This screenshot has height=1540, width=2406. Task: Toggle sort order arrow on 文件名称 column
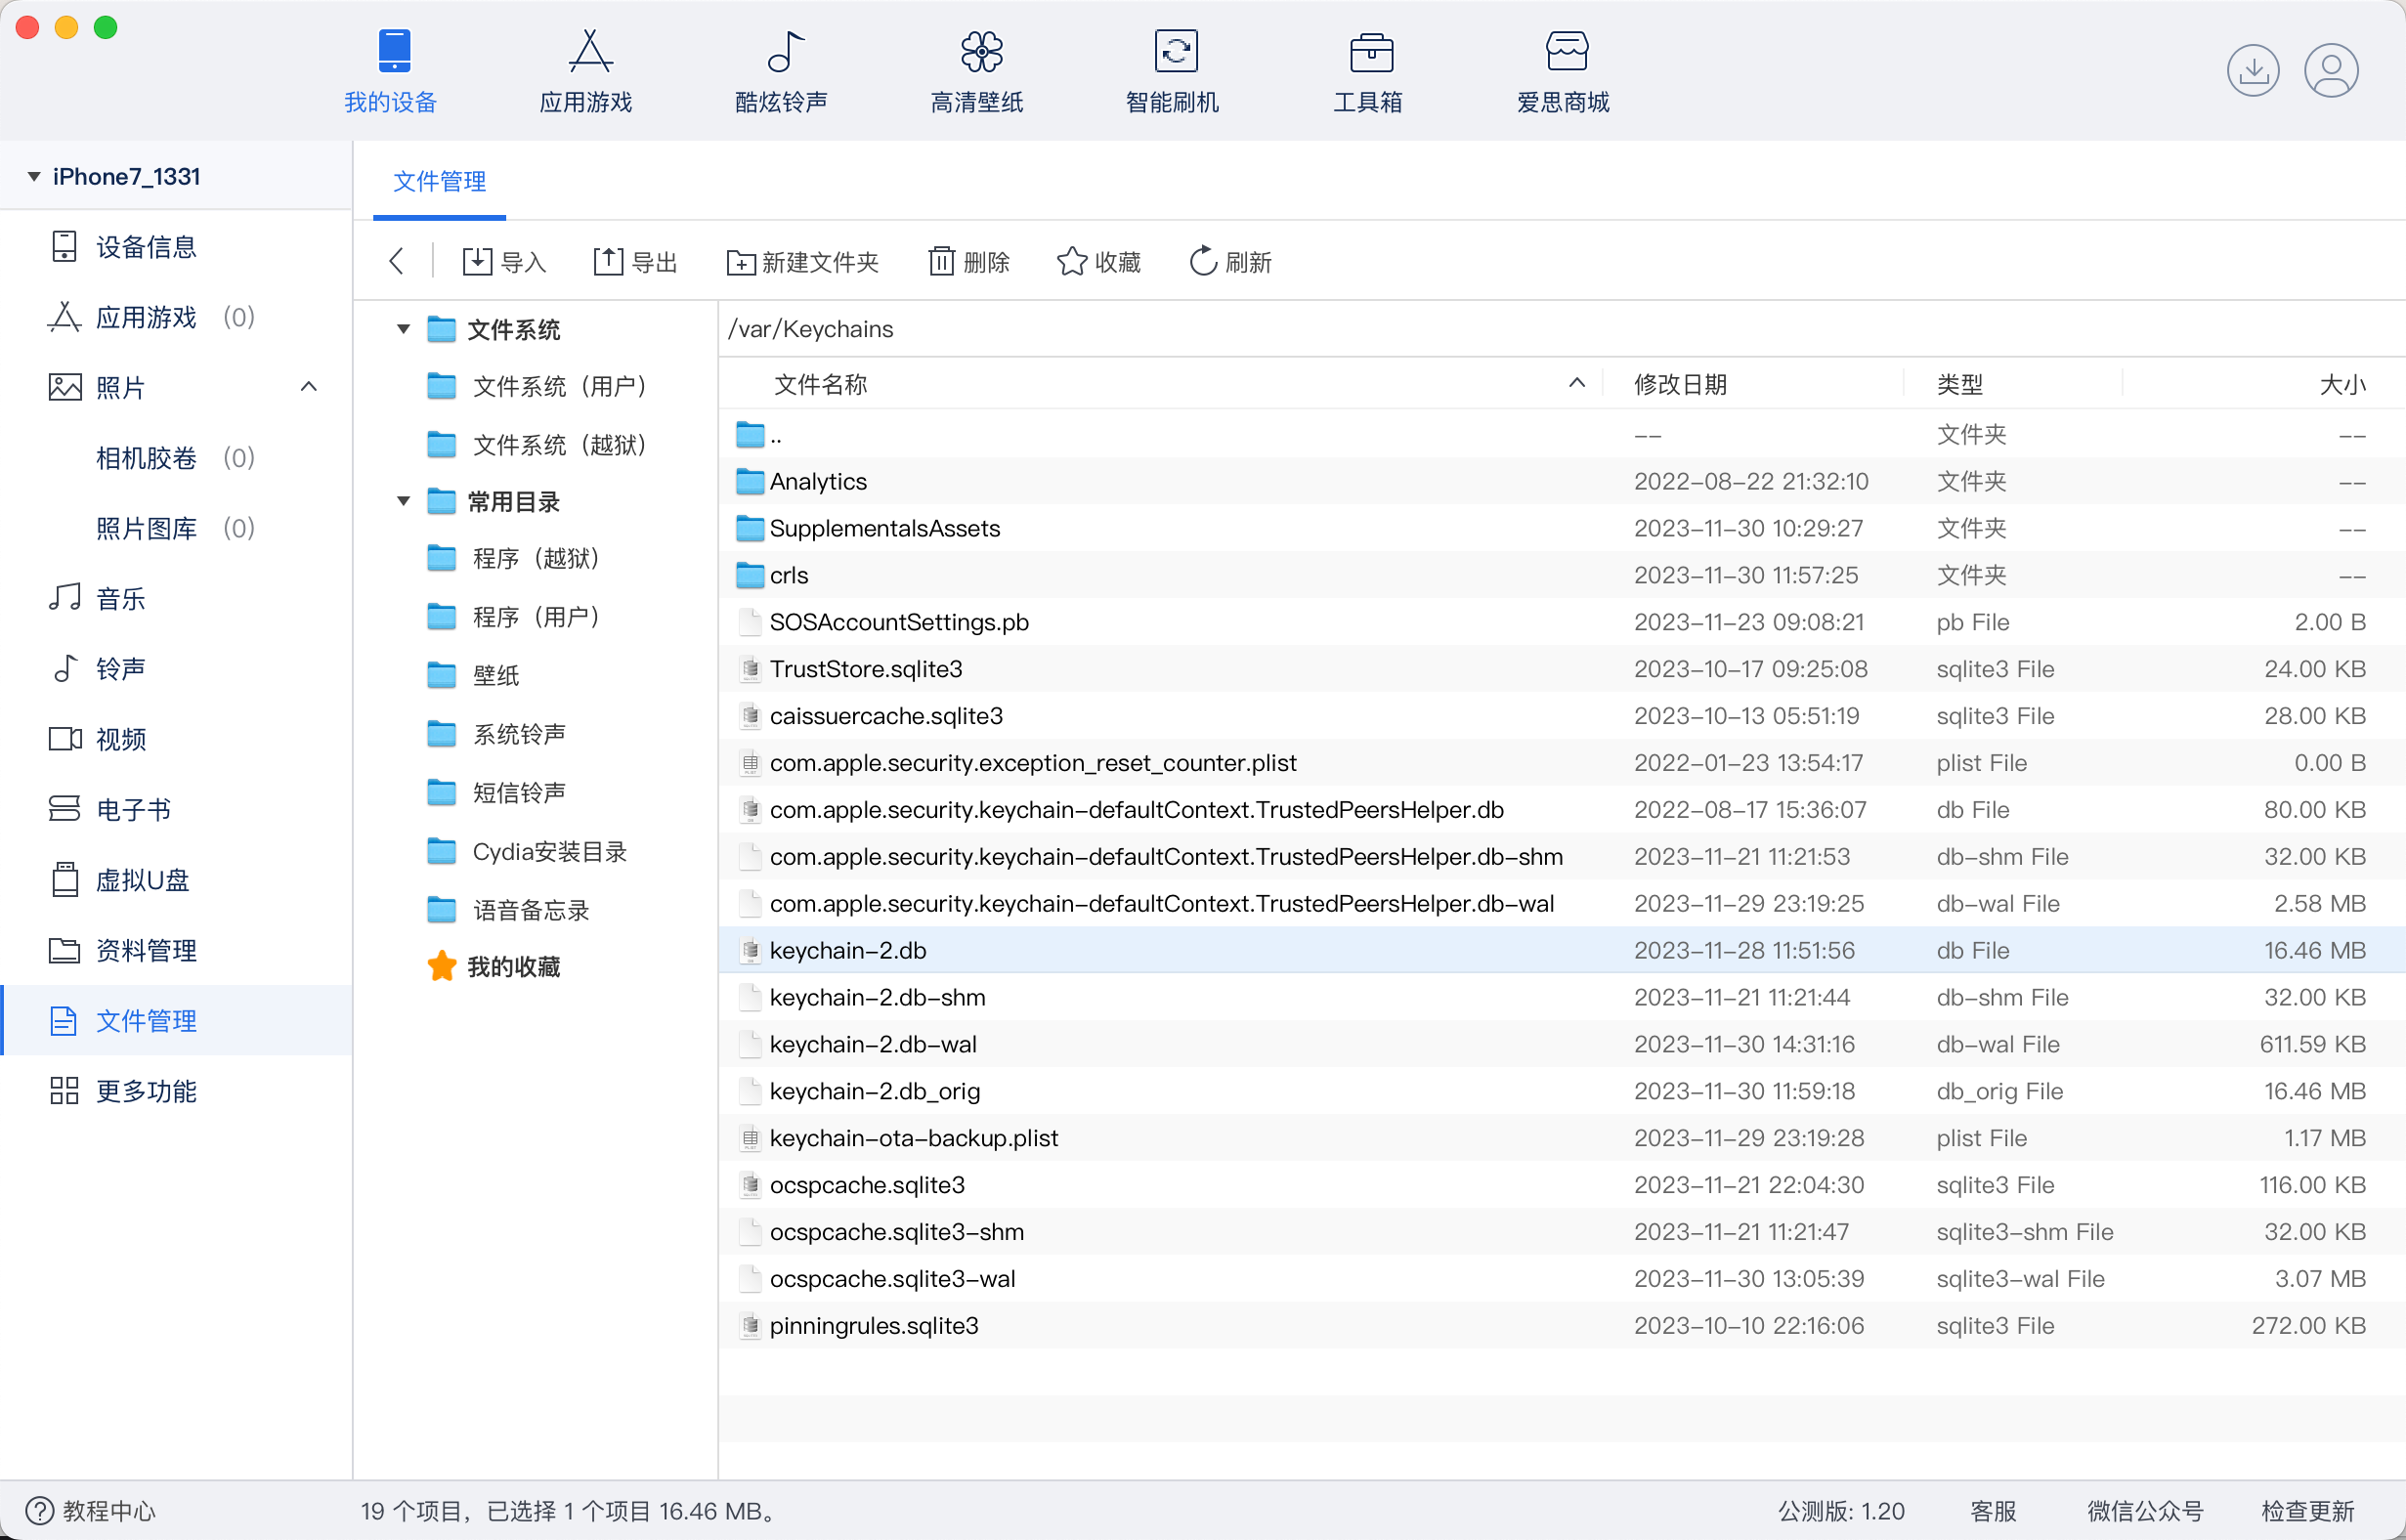(1577, 383)
